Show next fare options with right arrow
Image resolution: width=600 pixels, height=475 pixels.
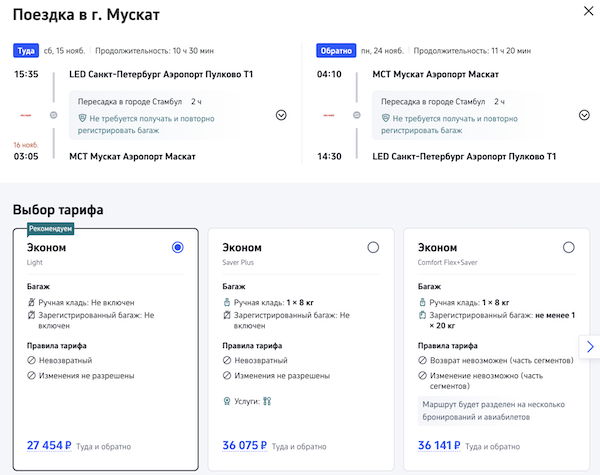(589, 346)
